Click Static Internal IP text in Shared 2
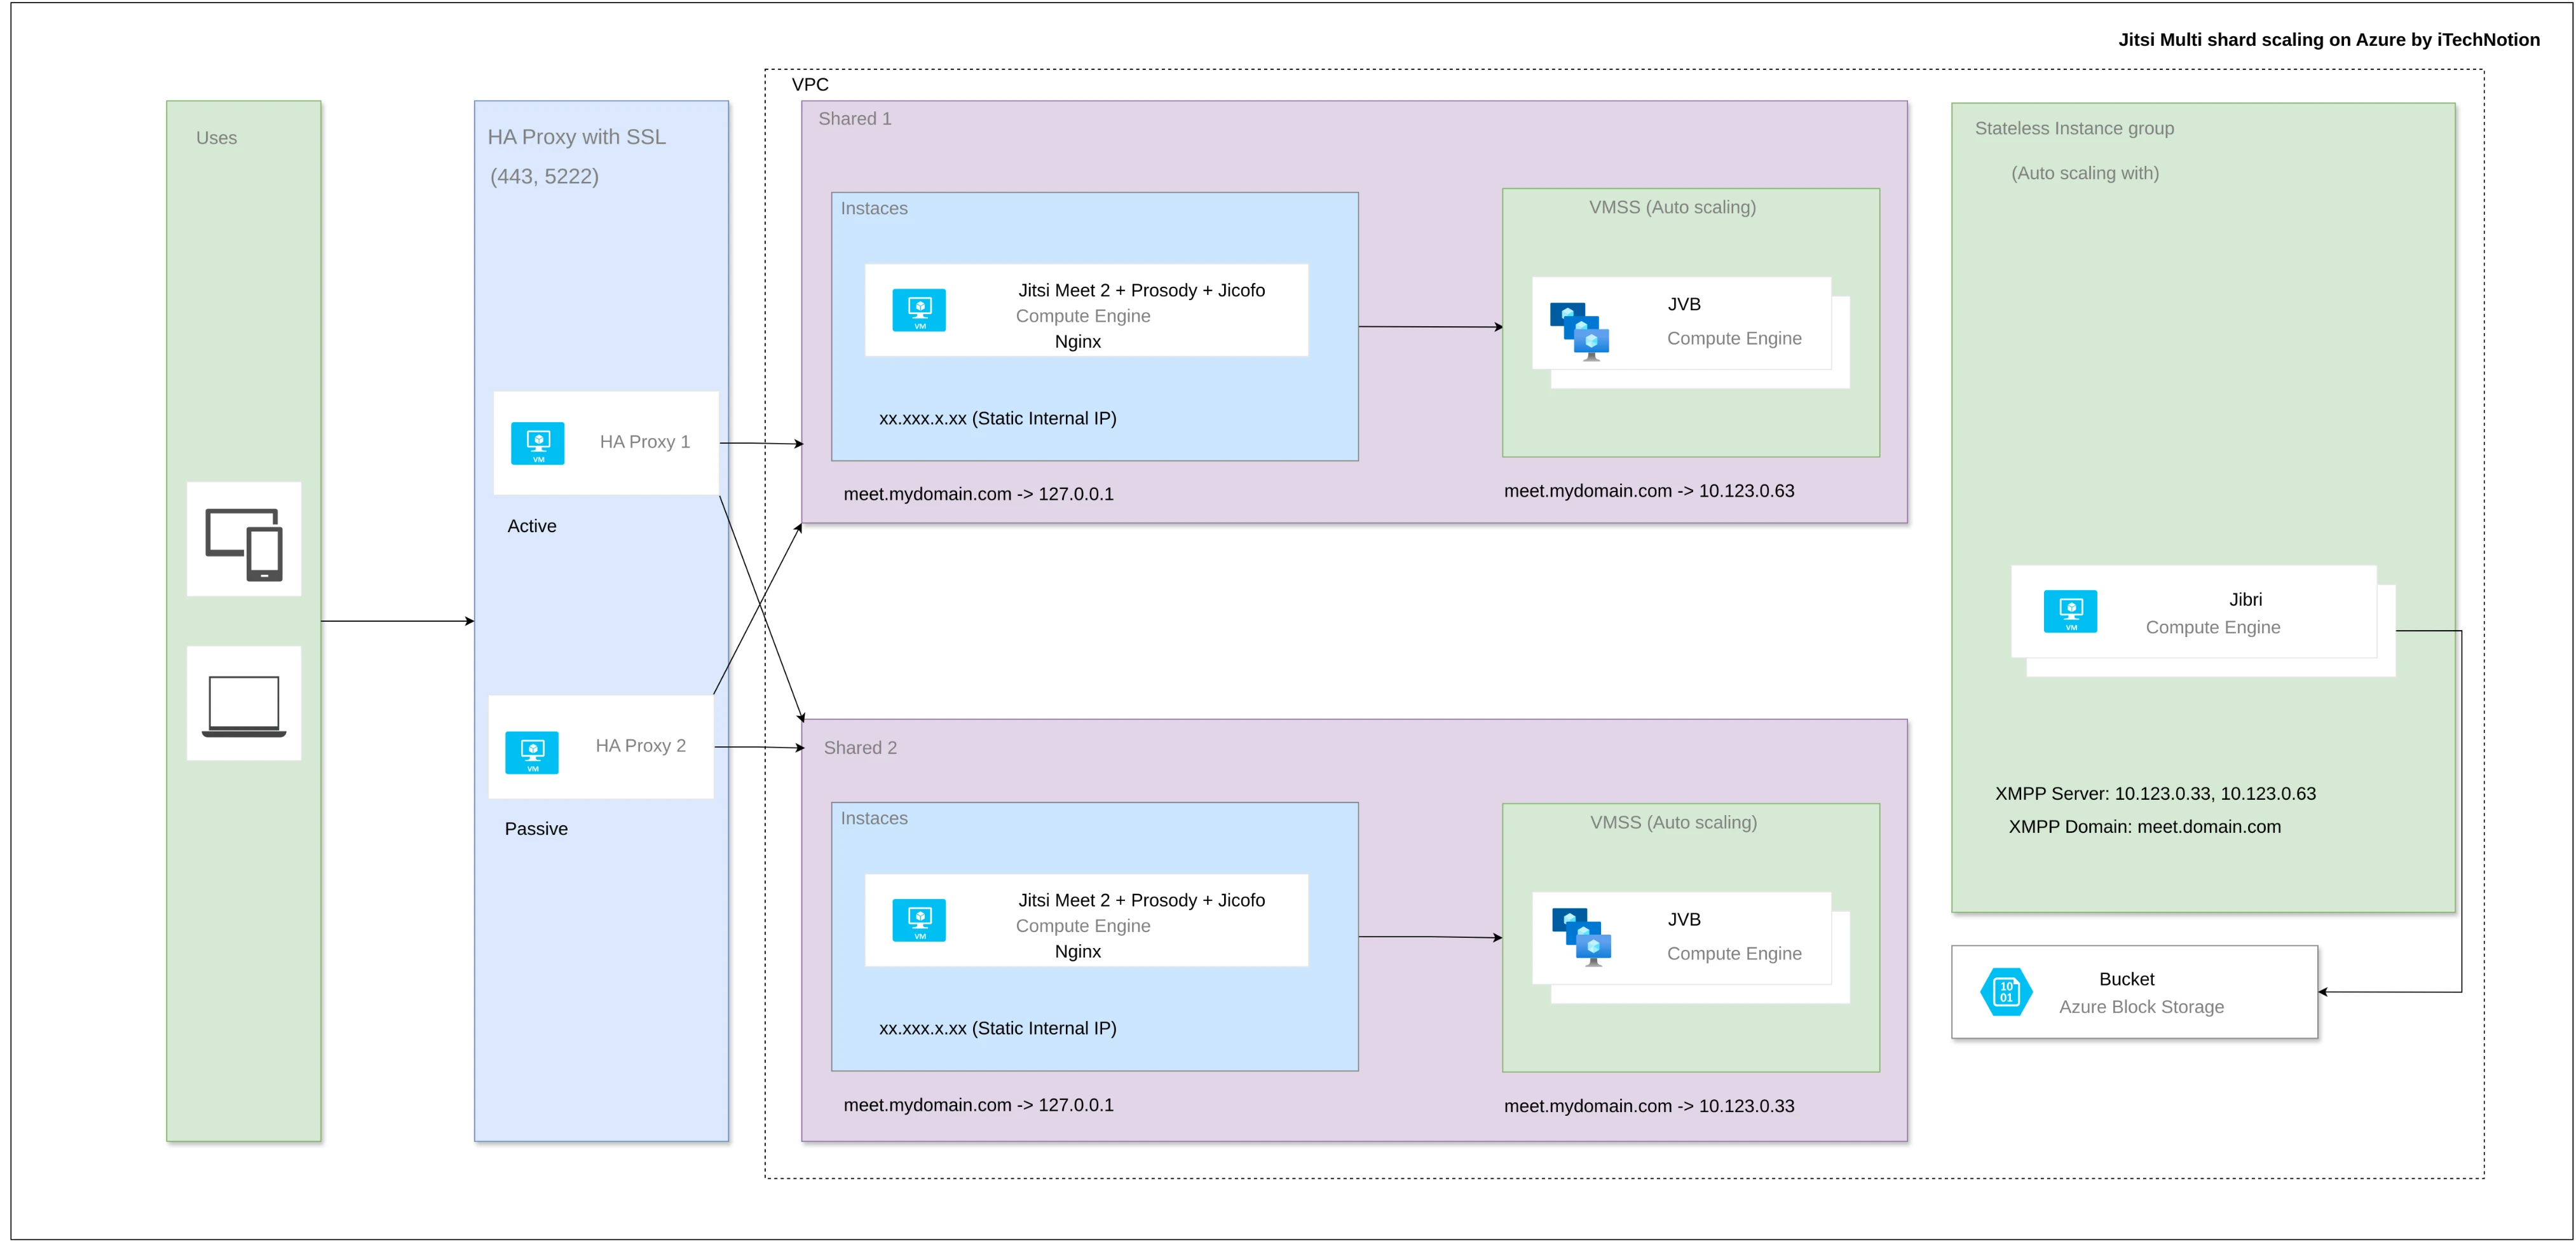The height and width of the screenshot is (1250, 2576). click(x=998, y=1029)
